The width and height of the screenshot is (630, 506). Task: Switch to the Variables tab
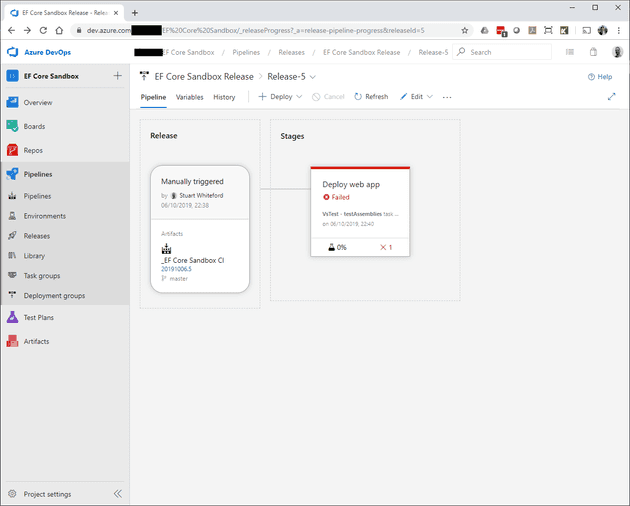(x=189, y=97)
